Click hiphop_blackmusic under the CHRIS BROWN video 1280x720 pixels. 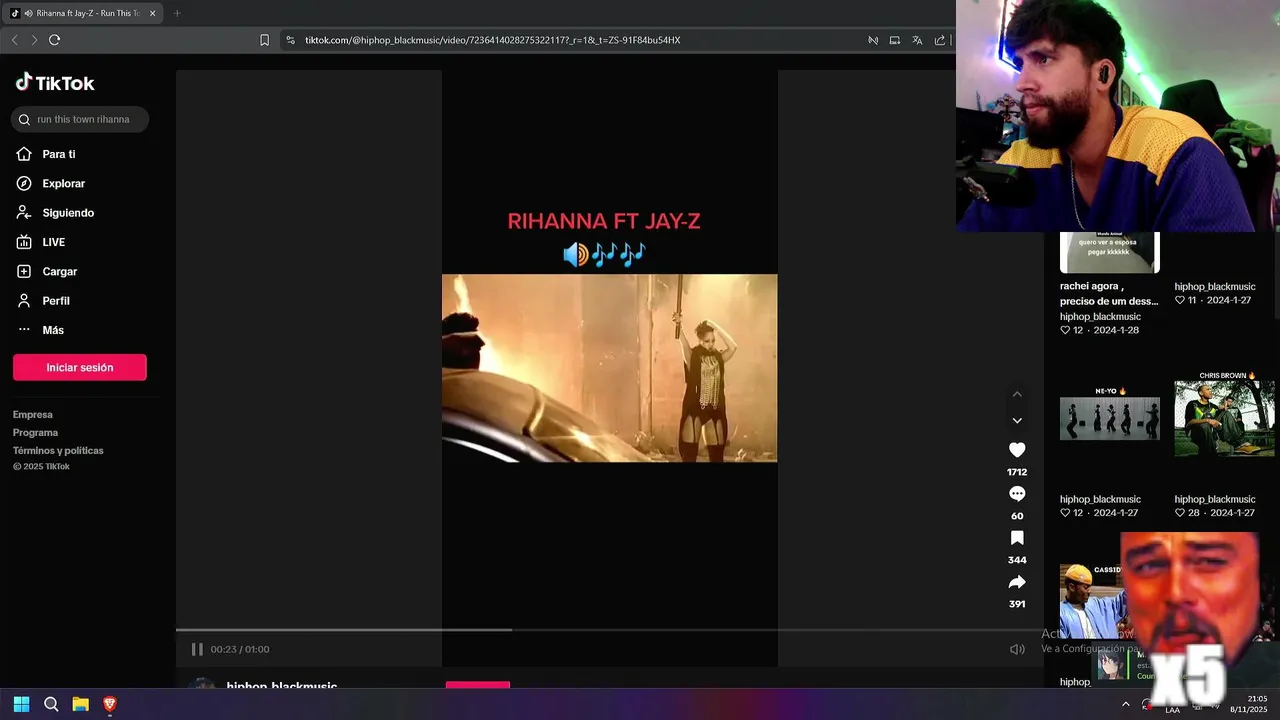point(1215,499)
